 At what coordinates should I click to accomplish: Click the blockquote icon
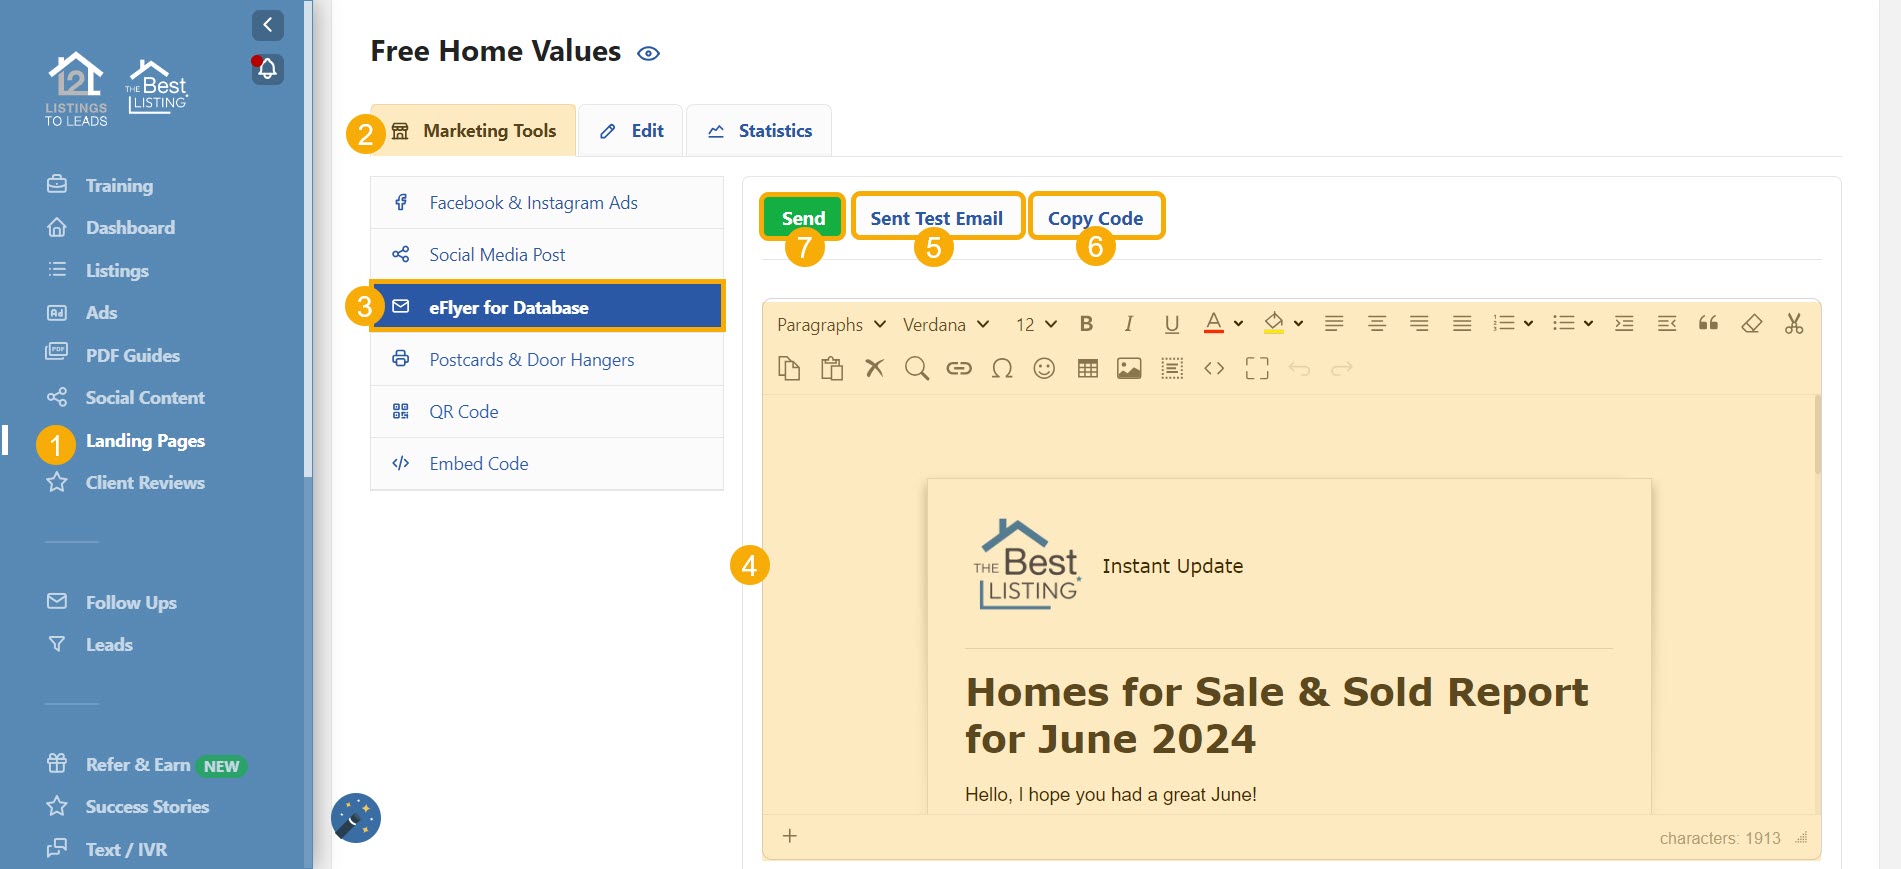1708,323
